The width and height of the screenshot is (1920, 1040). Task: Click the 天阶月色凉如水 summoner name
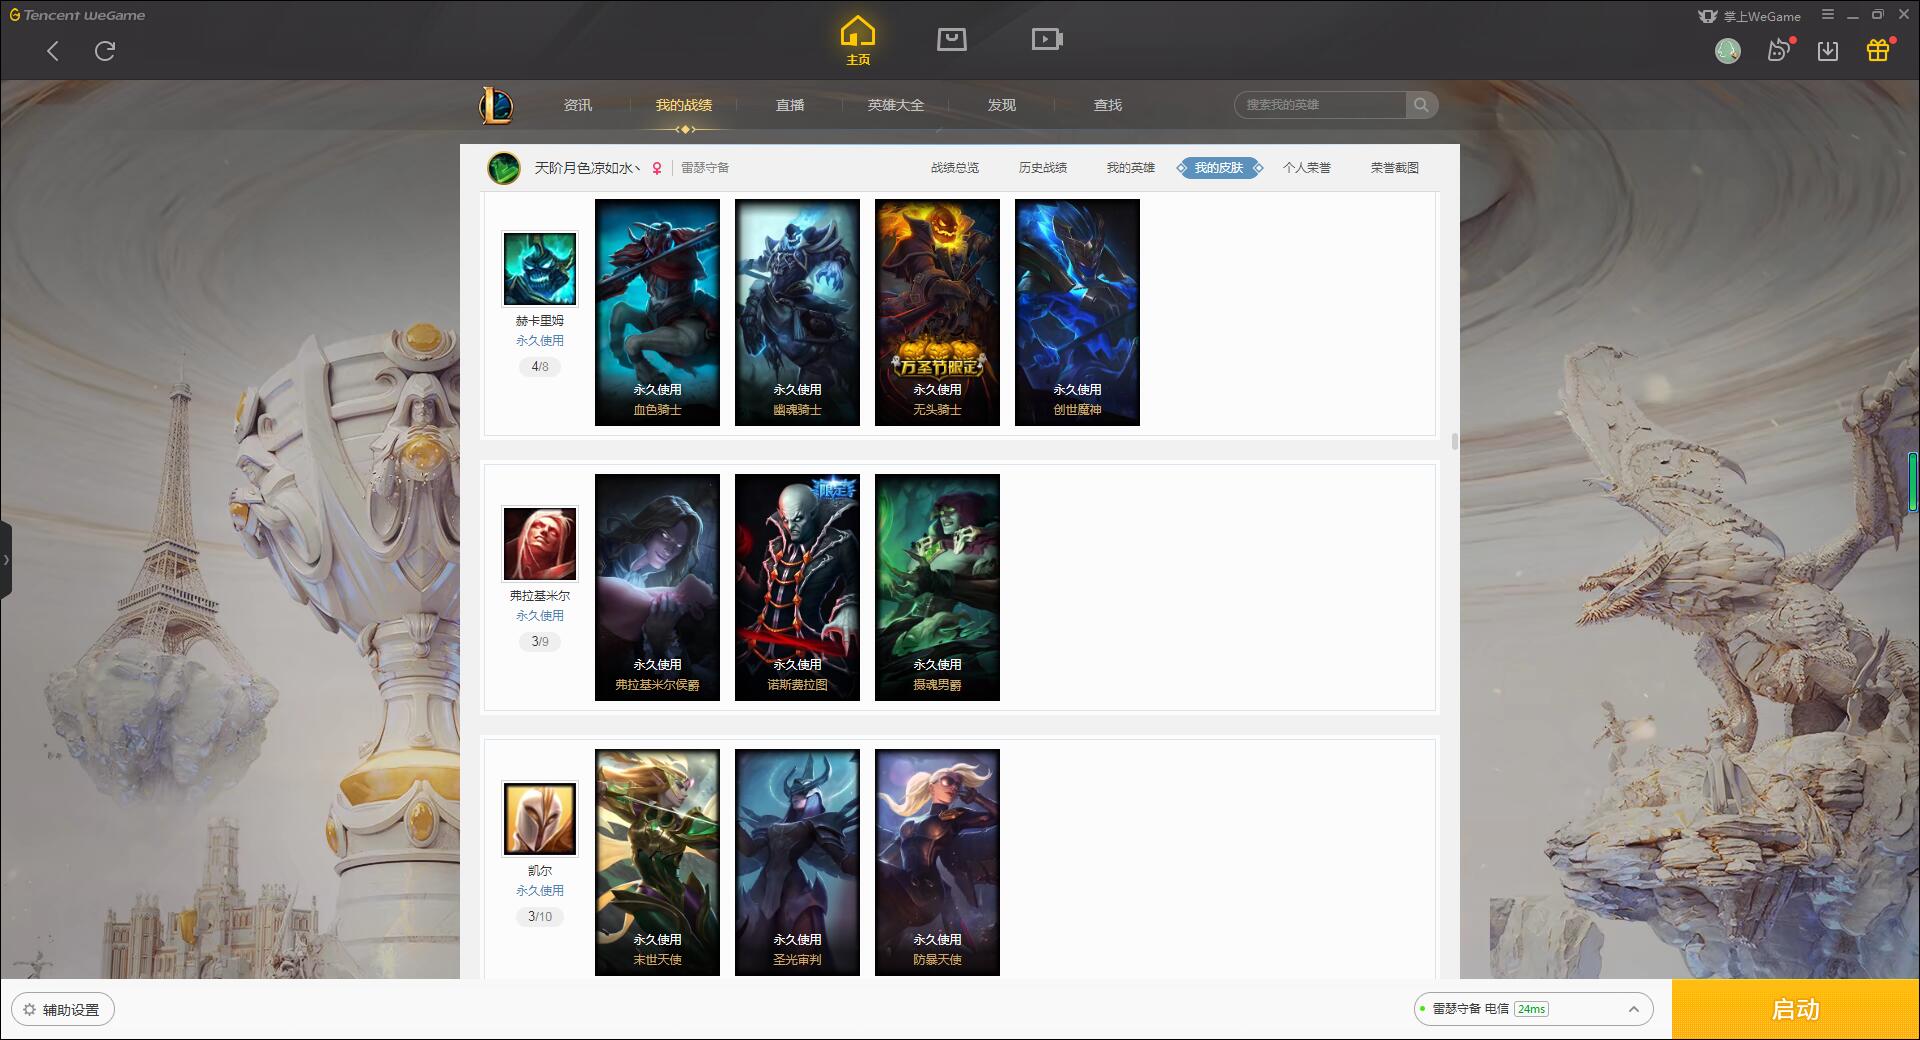point(588,168)
